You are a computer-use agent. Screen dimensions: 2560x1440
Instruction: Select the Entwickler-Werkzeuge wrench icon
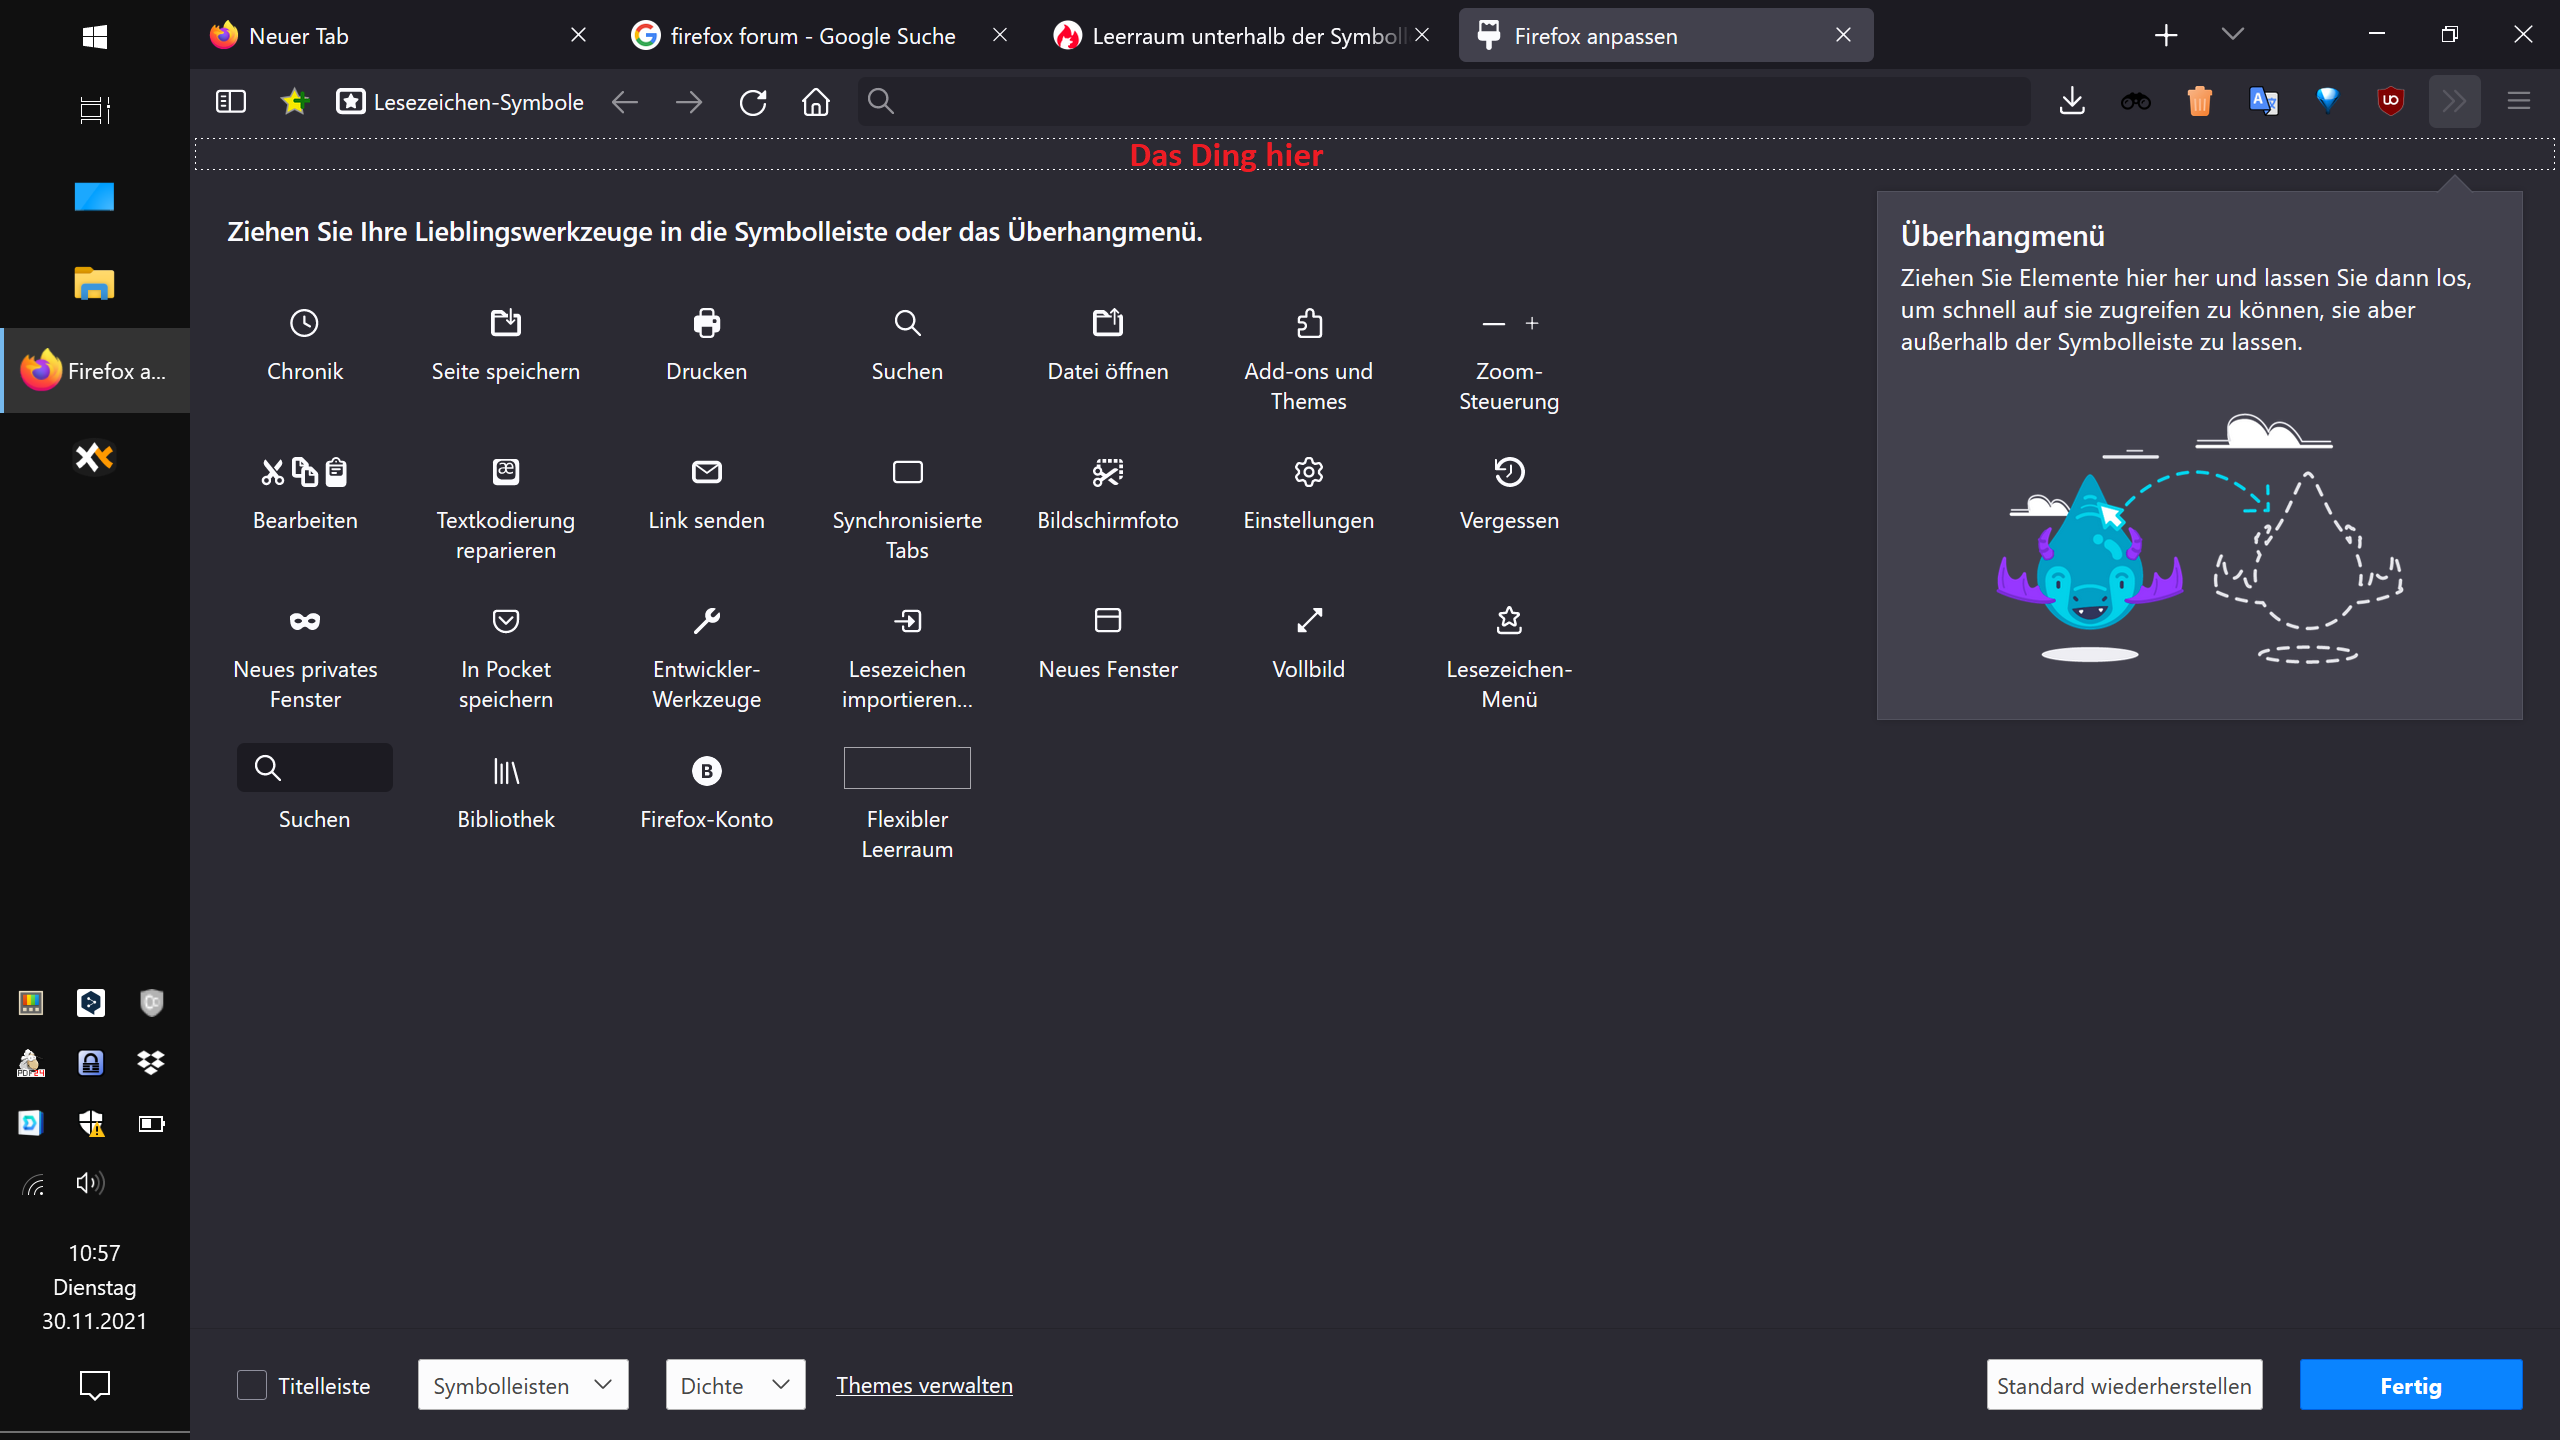706,621
